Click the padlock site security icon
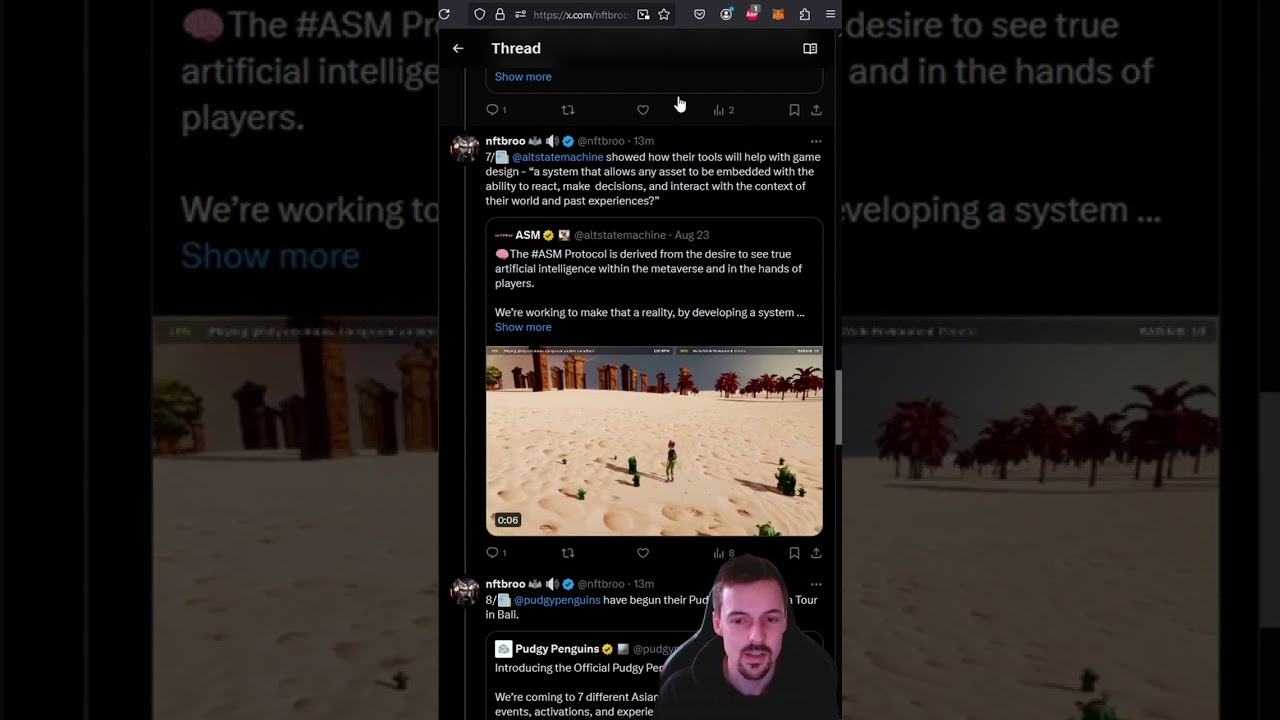The image size is (1280, 720). pyautogui.click(x=500, y=14)
